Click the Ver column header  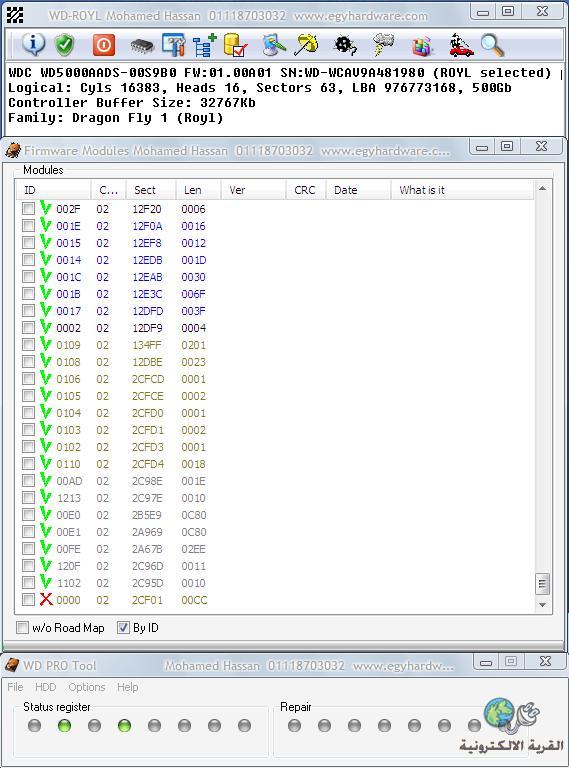tap(253, 190)
